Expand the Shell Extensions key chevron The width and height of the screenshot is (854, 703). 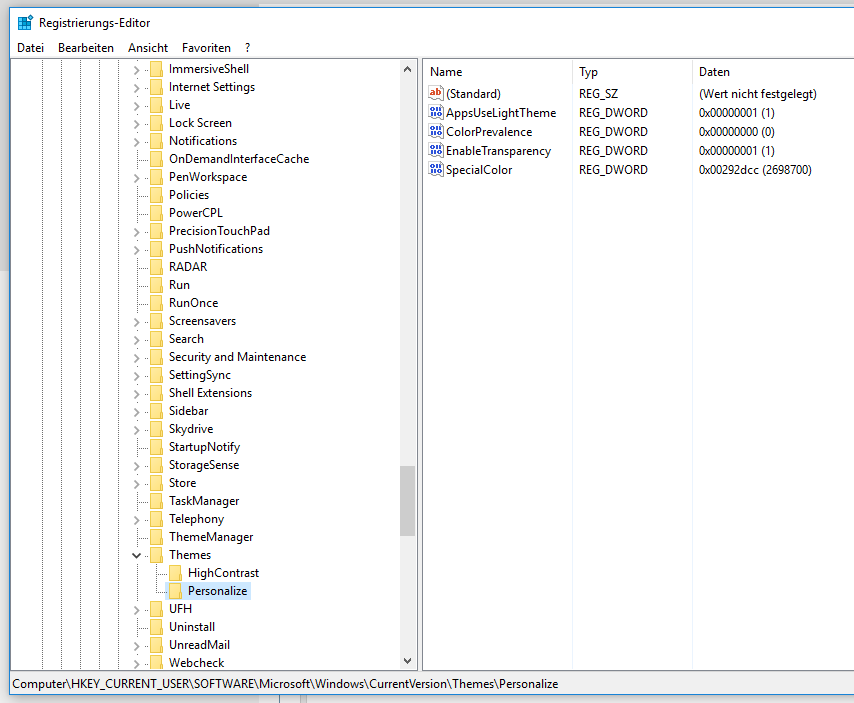tap(136, 393)
